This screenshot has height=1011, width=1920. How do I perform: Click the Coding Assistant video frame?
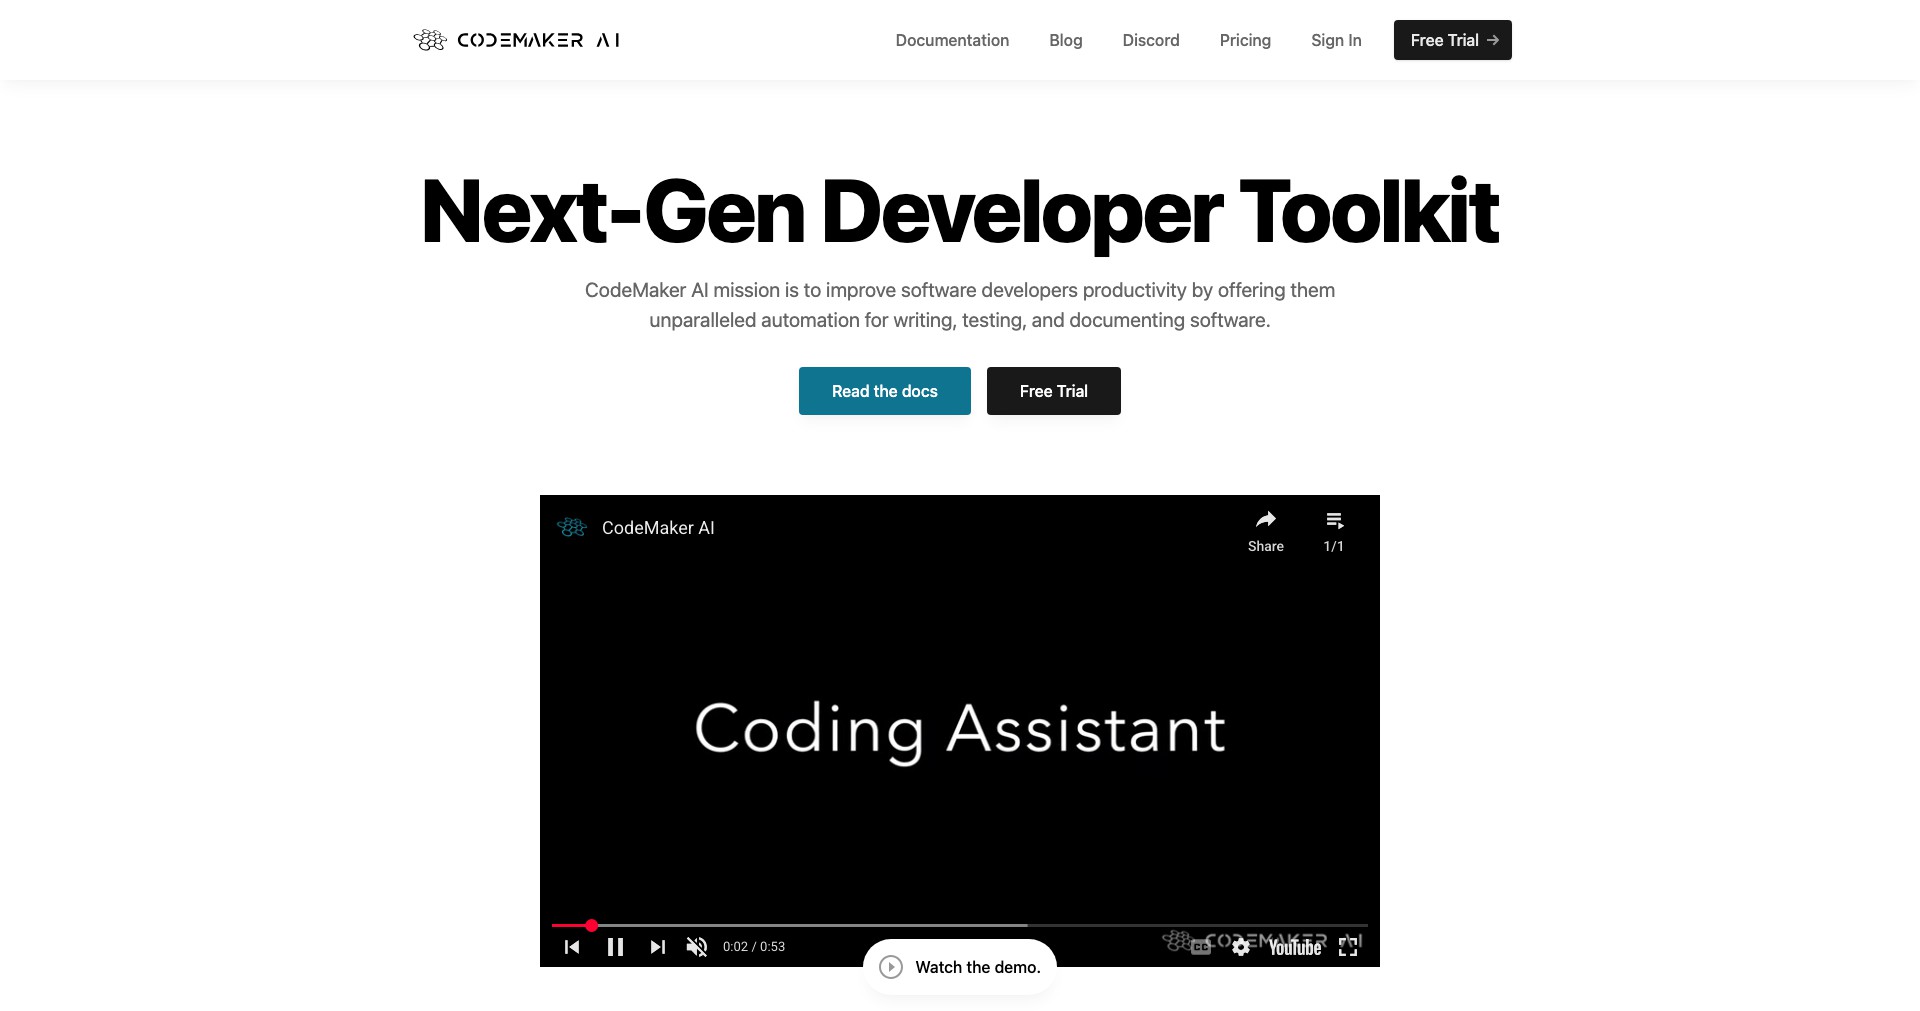960,730
